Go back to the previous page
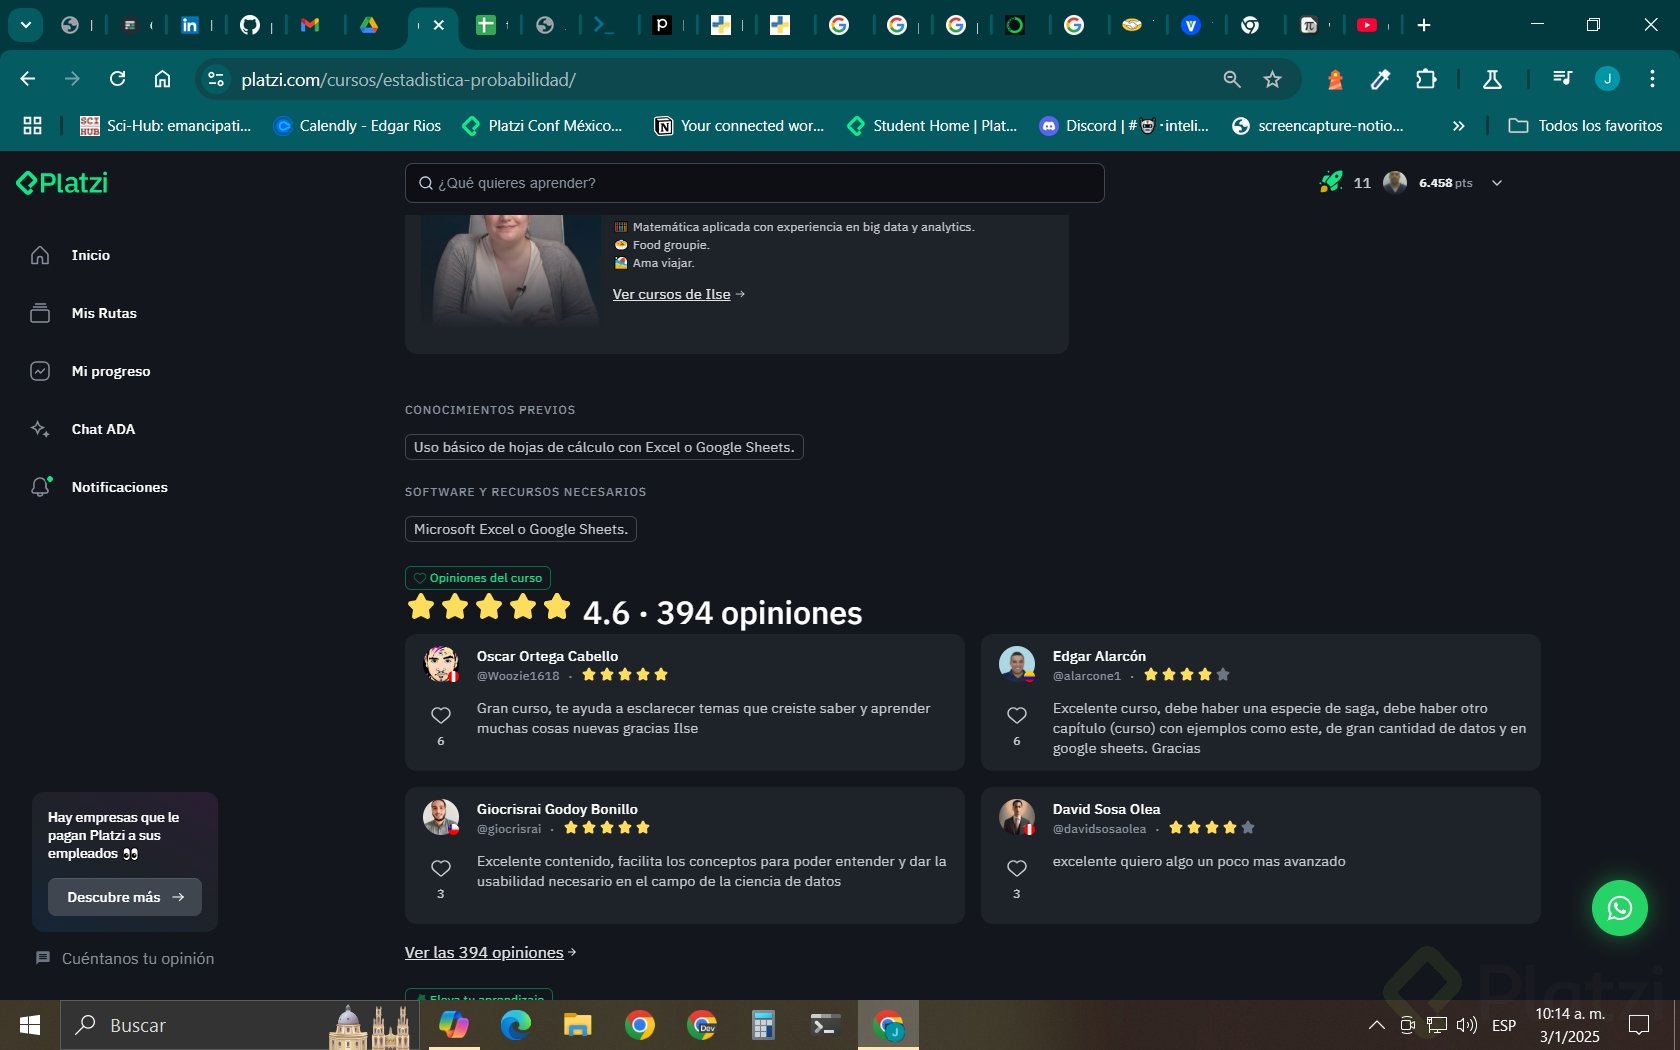The image size is (1680, 1050). tap(27, 79)
